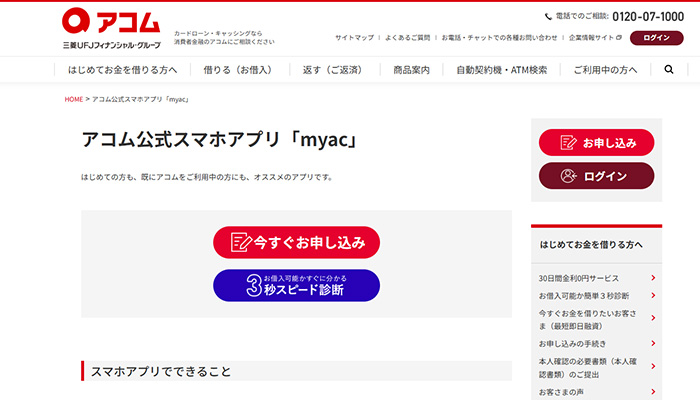Open the お客さまの声 sidebar link

click(561, 392)
